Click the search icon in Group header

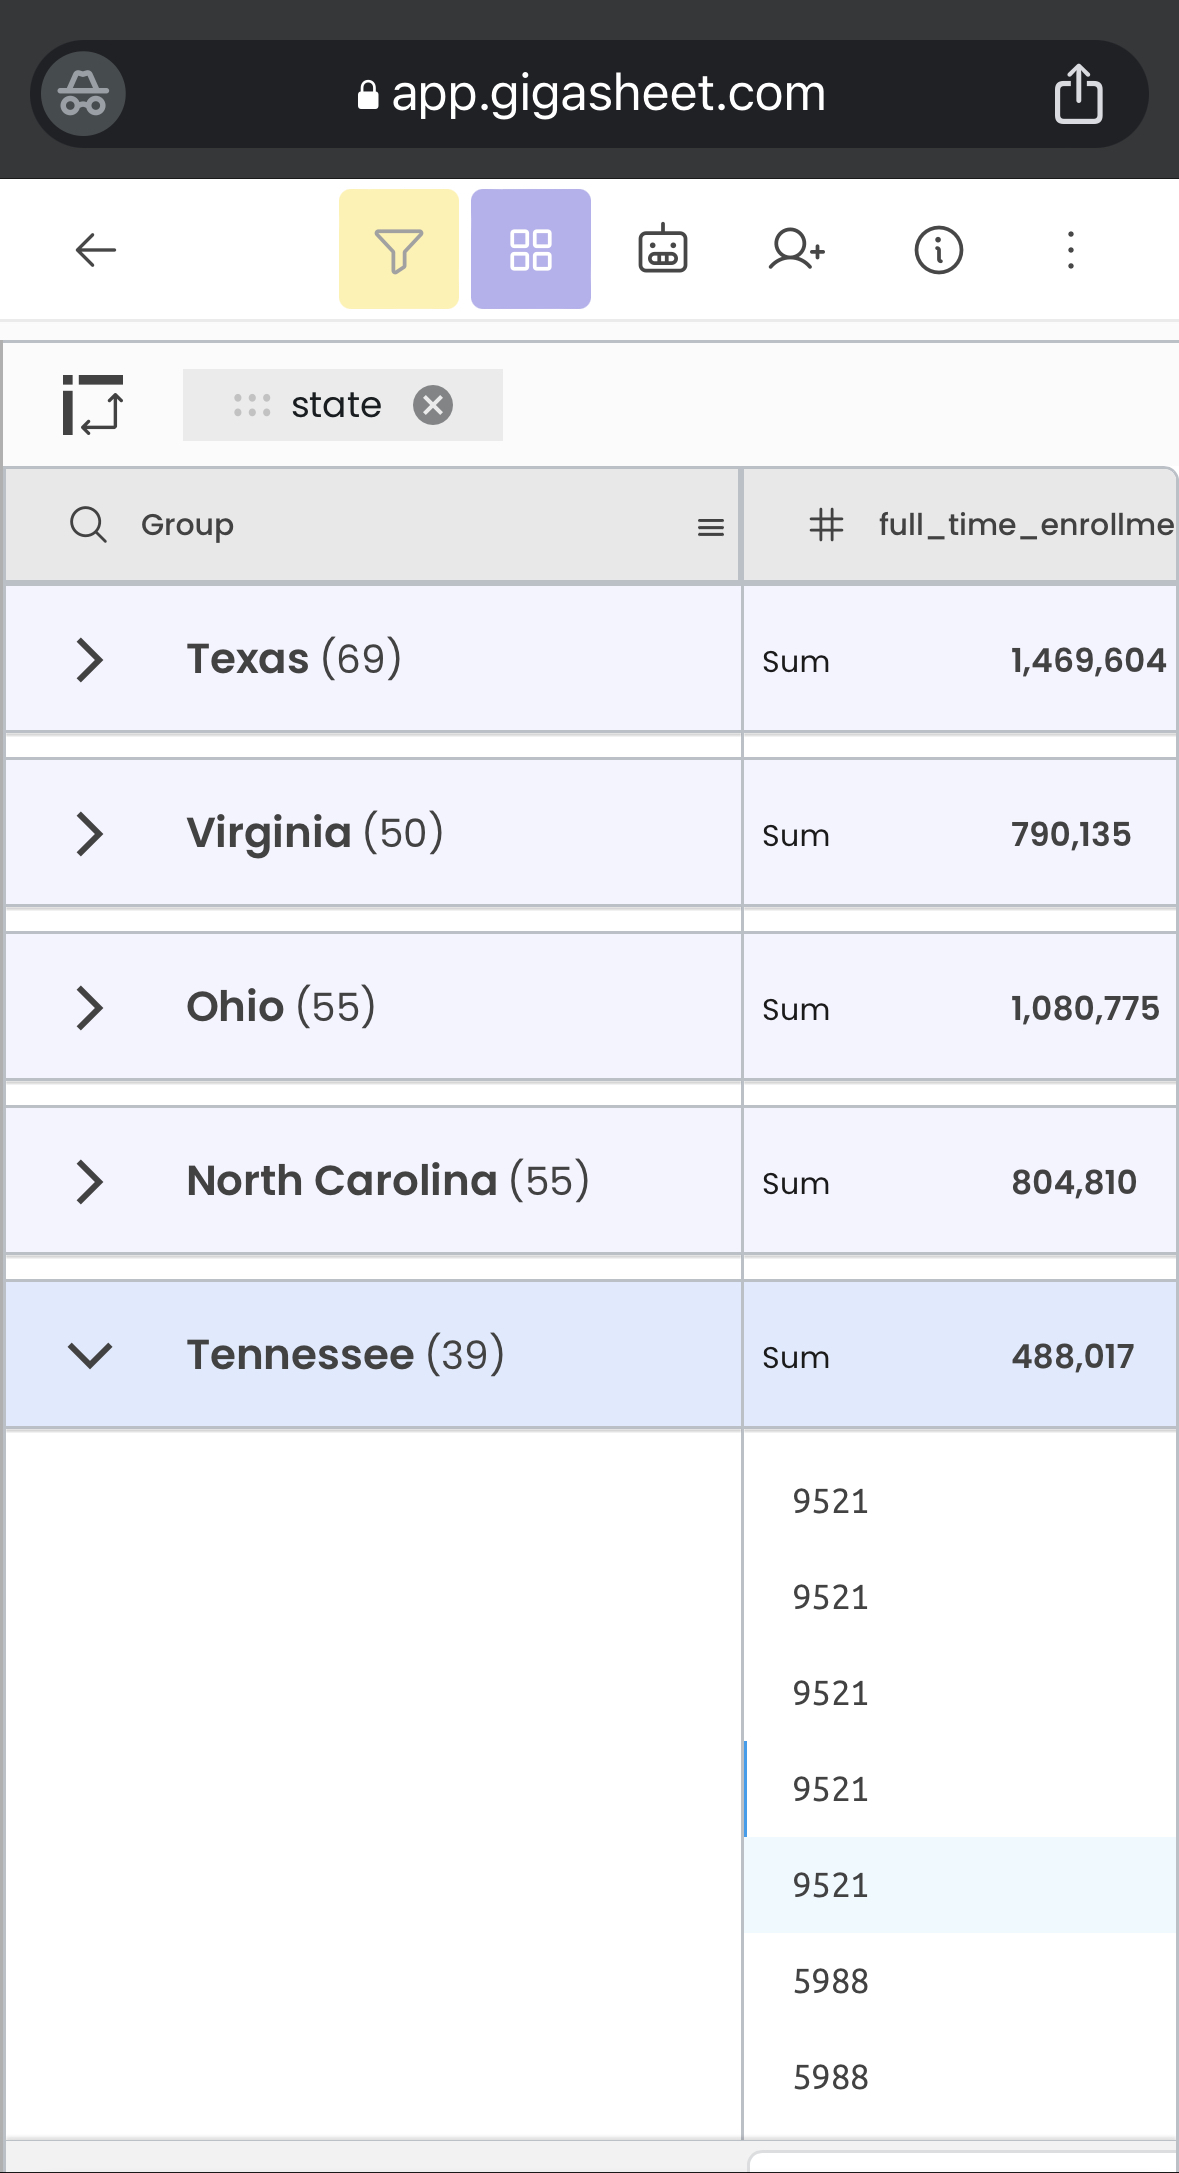[x=88, y=524]
